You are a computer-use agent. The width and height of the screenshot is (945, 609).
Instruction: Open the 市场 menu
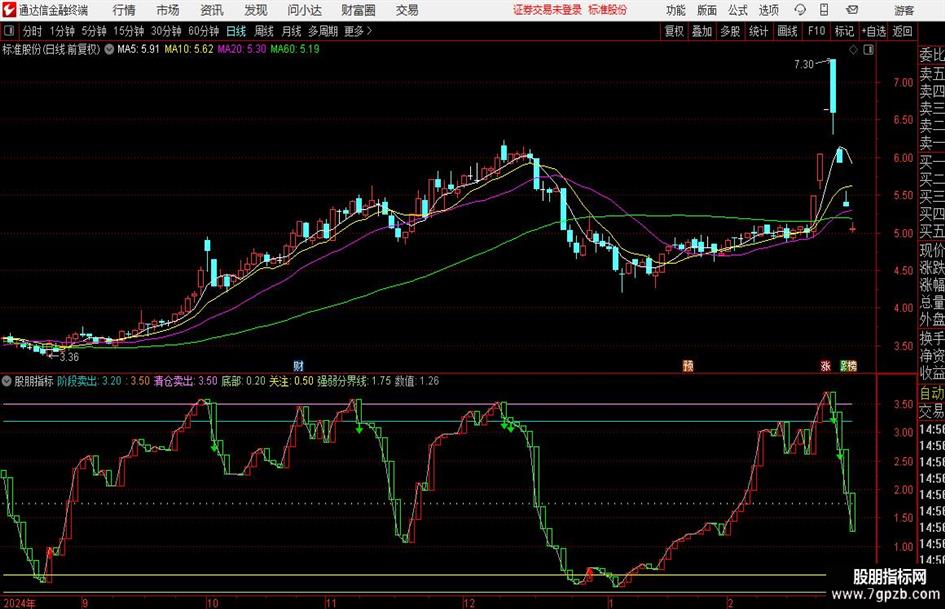168,10
